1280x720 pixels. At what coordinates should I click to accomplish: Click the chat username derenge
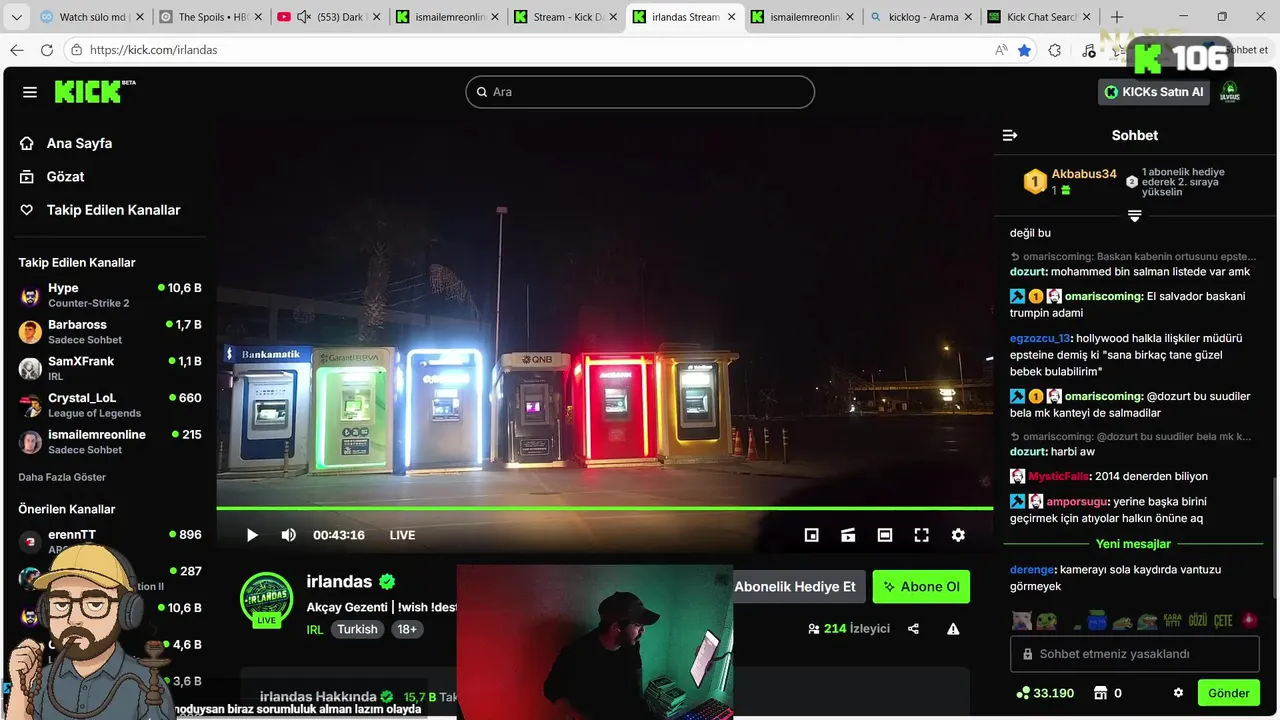point(1032,569)
